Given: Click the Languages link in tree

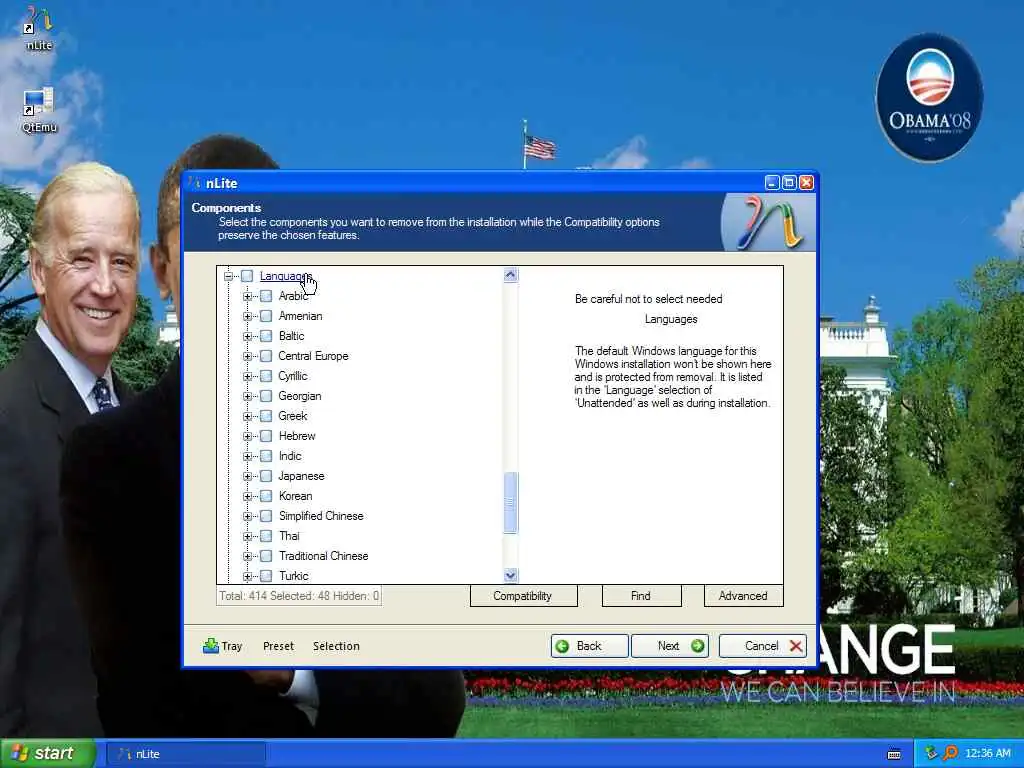Looking at the screenshot, I should (x=286, y=276).
